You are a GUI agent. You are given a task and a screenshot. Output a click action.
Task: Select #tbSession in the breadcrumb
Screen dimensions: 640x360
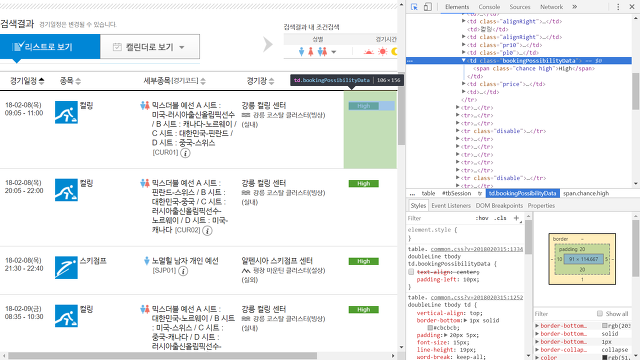[x=456, y=193]
